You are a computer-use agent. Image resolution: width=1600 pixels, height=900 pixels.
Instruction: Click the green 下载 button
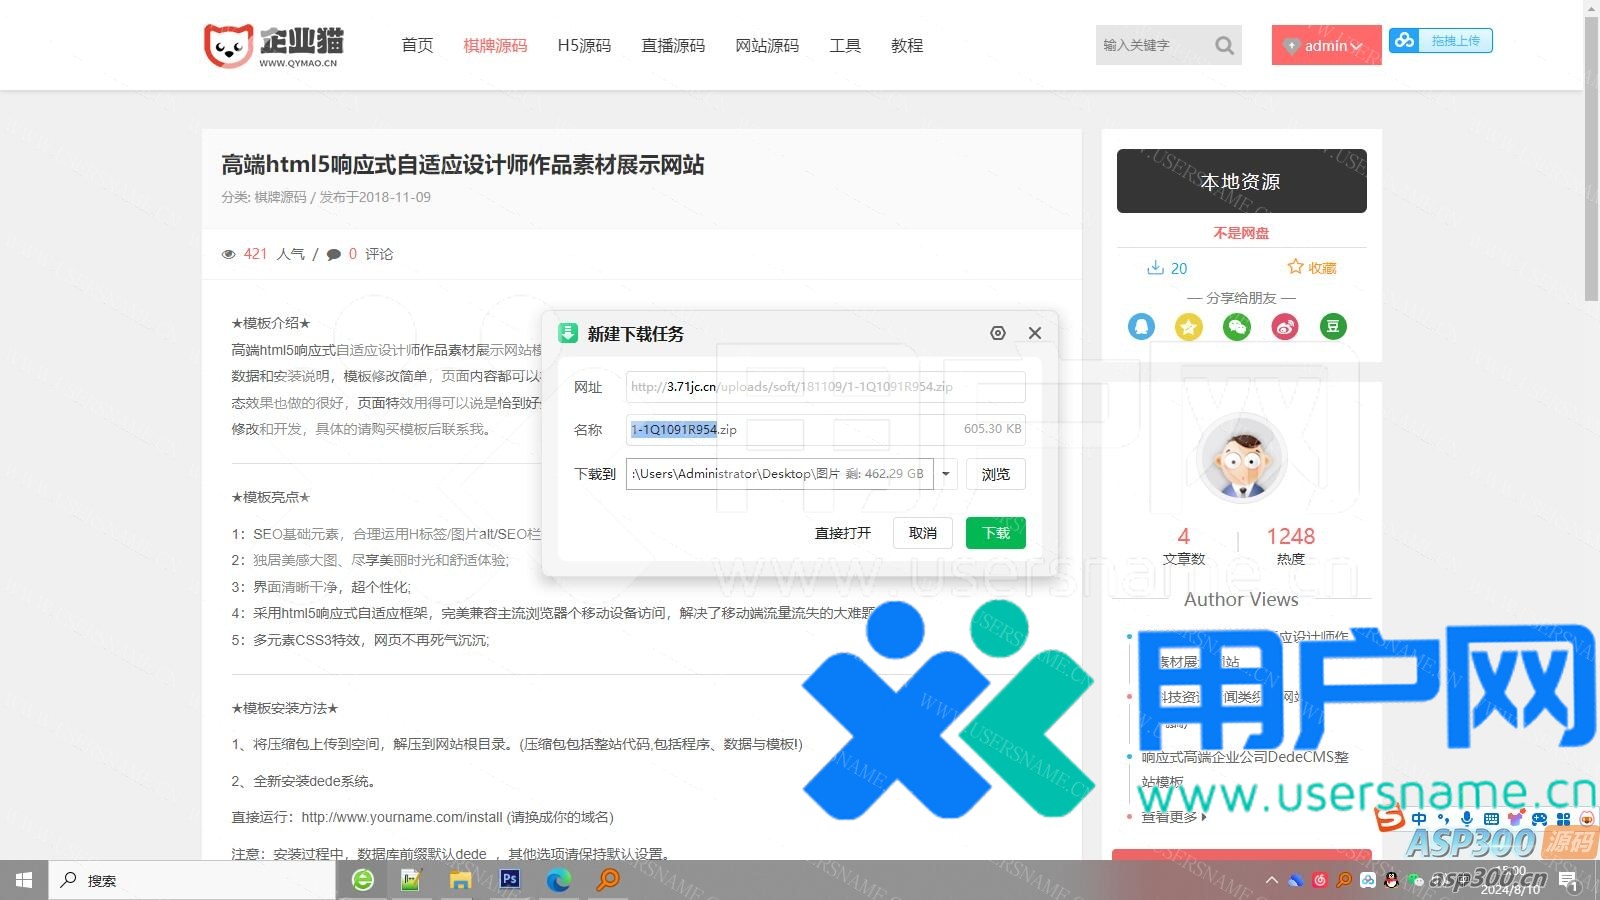click(995, 533)
